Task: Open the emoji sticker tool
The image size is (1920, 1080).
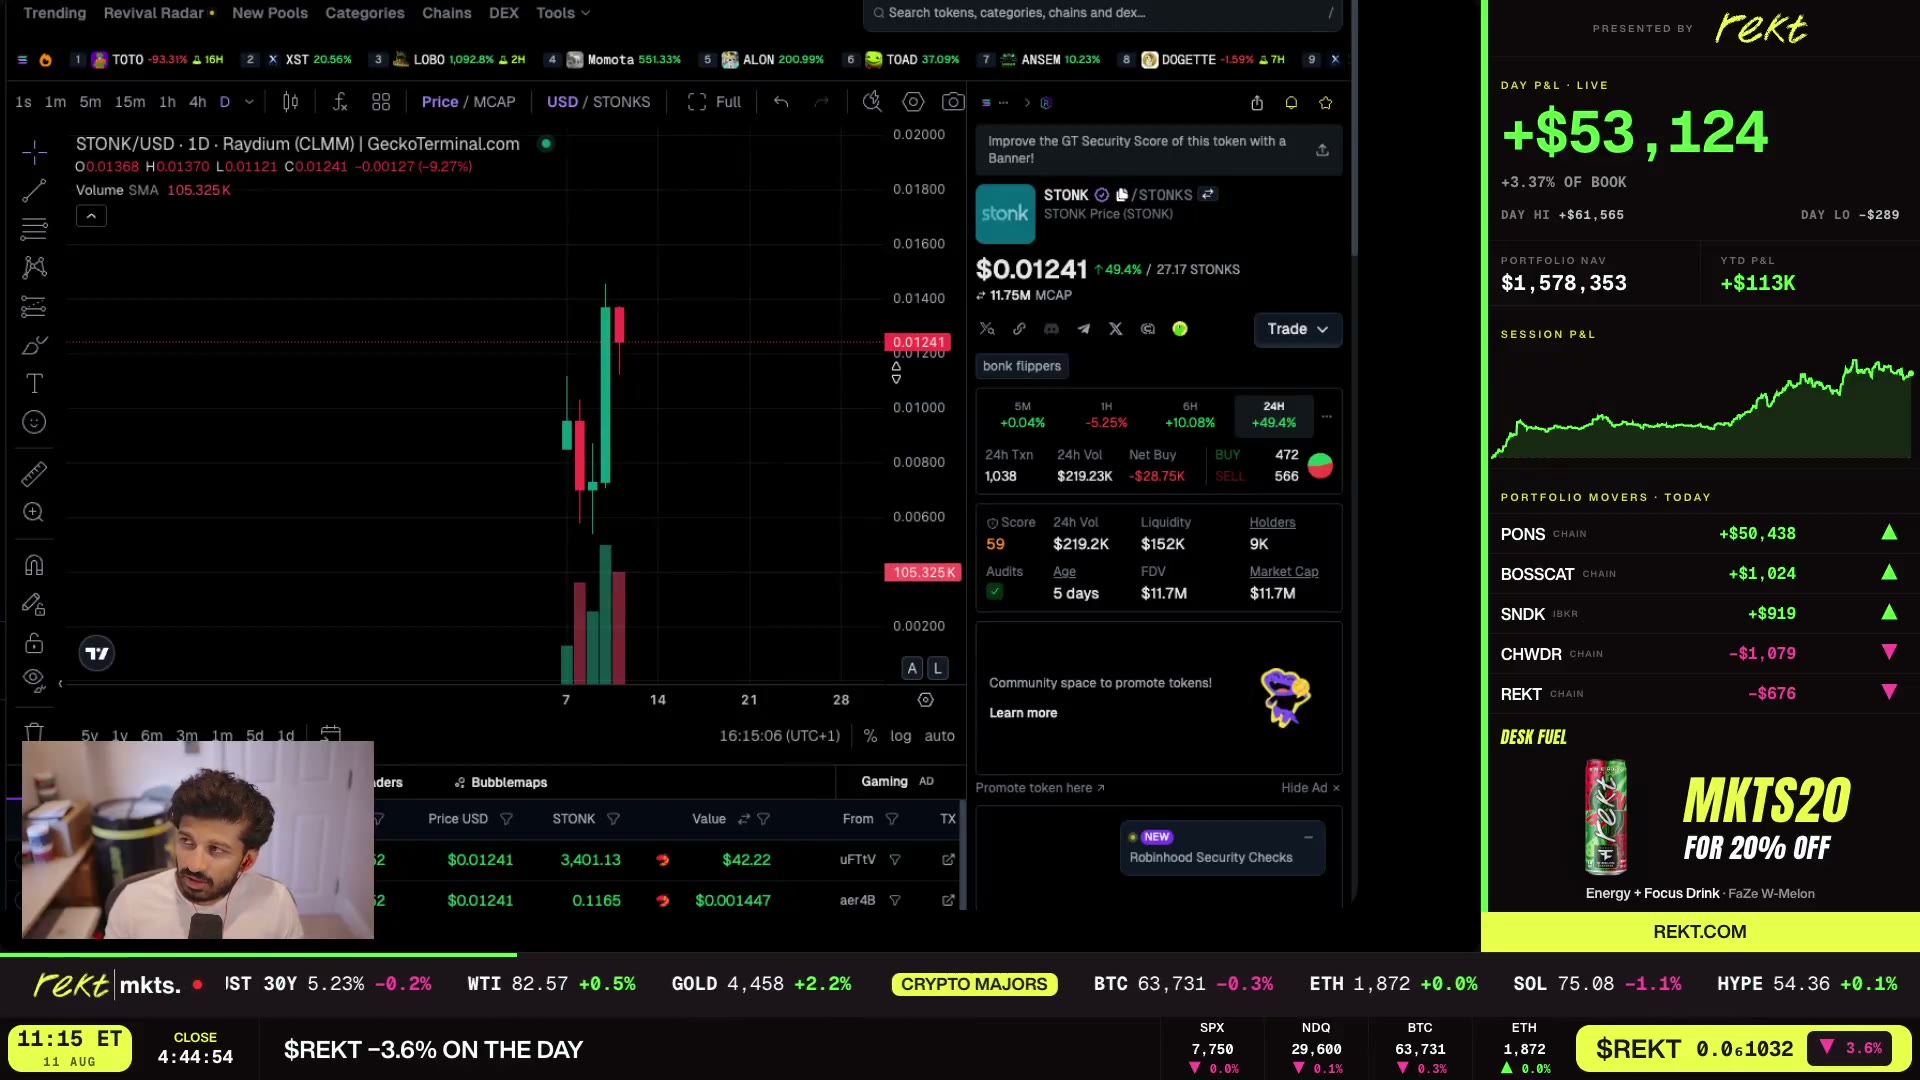Action: tap(34, 423)
